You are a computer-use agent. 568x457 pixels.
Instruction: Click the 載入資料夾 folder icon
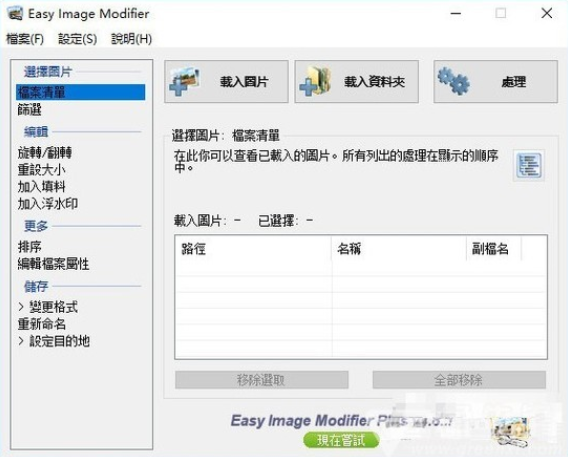(x=315, y=82)
